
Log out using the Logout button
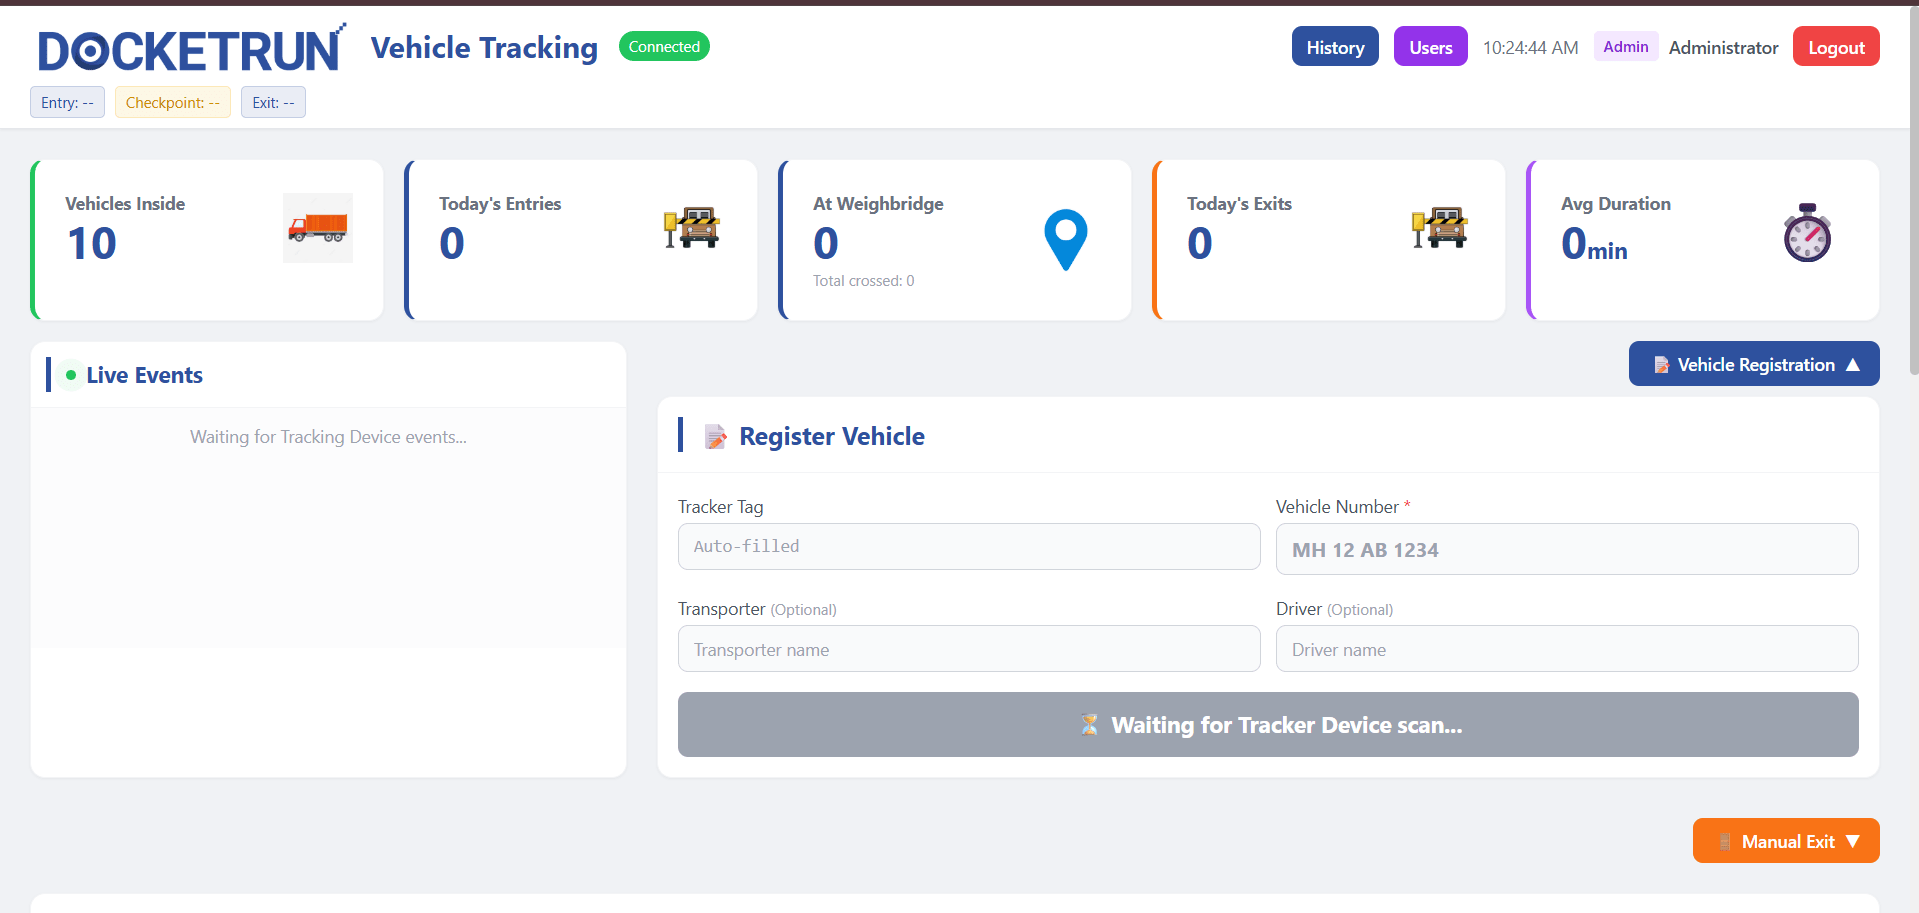pos(1835,47)
